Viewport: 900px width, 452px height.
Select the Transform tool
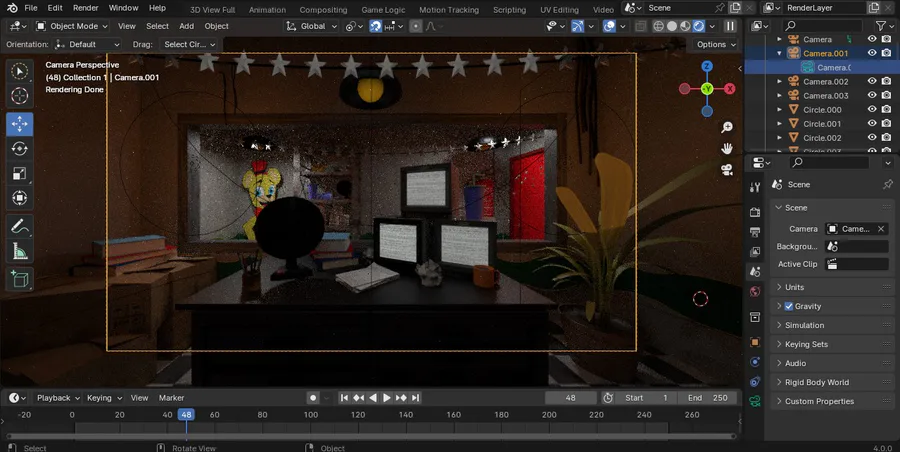click(x=20, y=198)
